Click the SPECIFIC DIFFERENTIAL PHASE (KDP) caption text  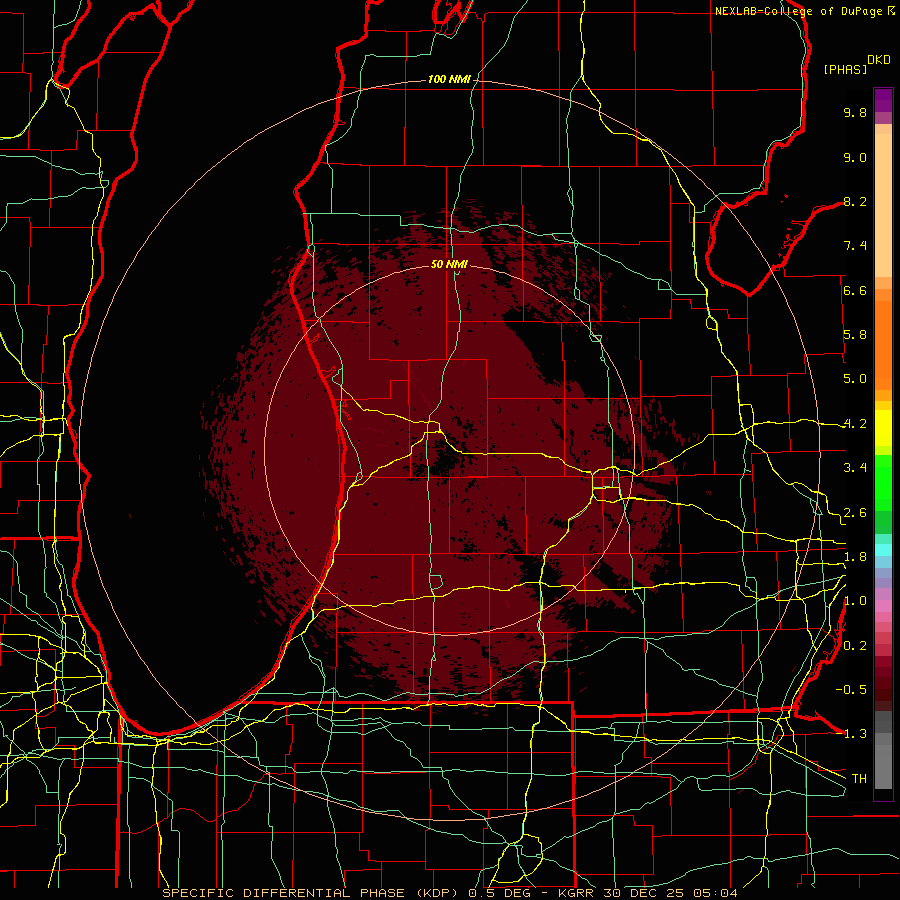[x=312, y=893]
